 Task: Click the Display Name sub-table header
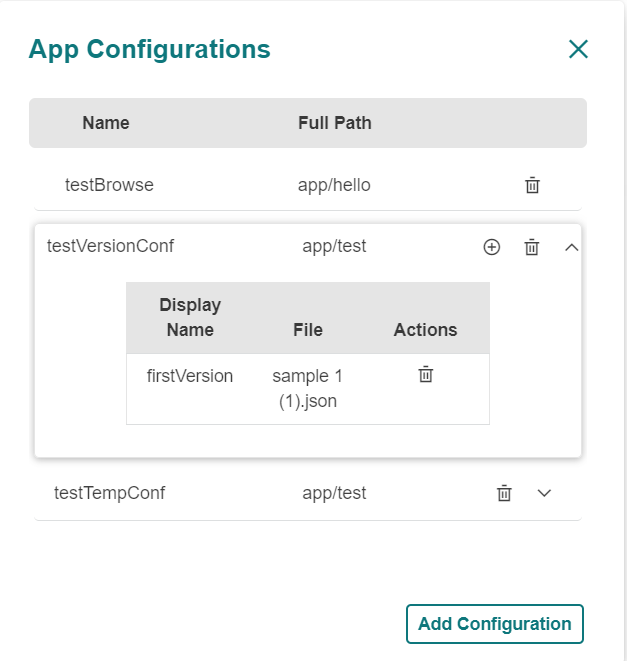tap(190, 317)
